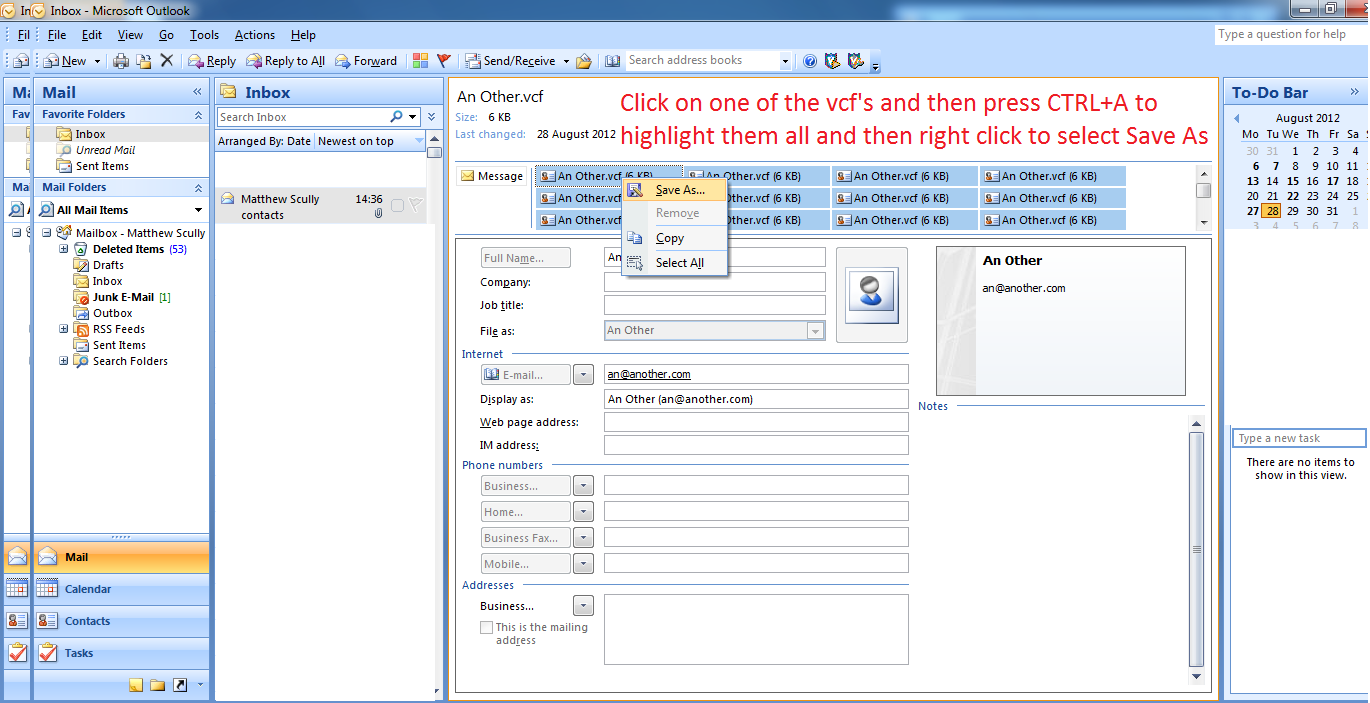
Task: Open the Tools menu
Action: pyautogui.click(x=204, y=35)
